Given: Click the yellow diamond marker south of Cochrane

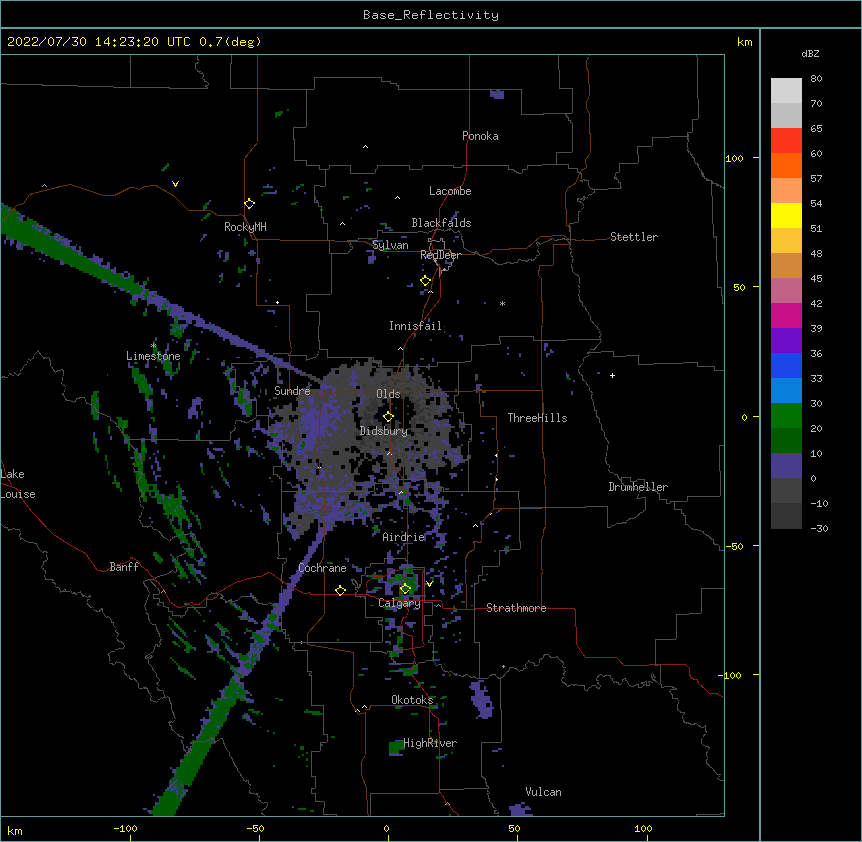Looking at the screenshot, I should point(340,590).
